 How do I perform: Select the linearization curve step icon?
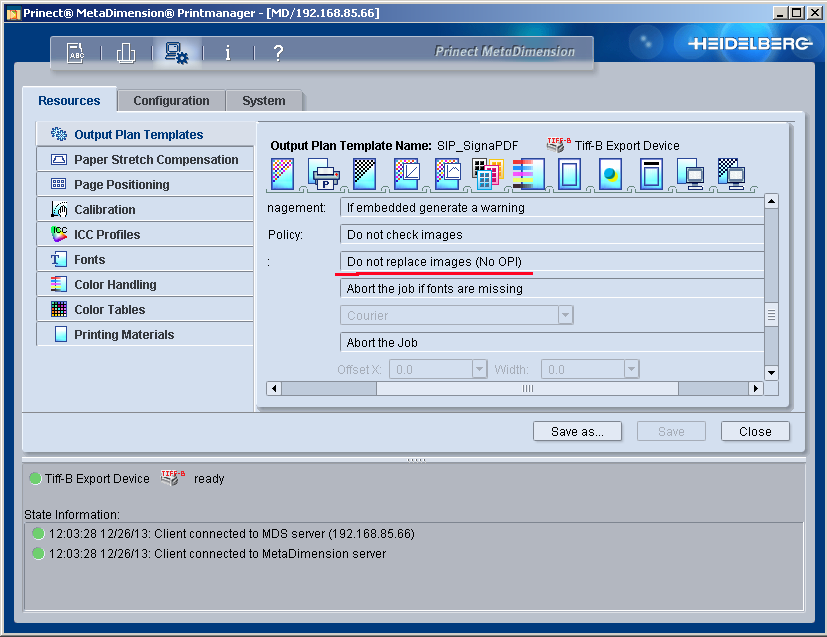click(x=406, y=174)
